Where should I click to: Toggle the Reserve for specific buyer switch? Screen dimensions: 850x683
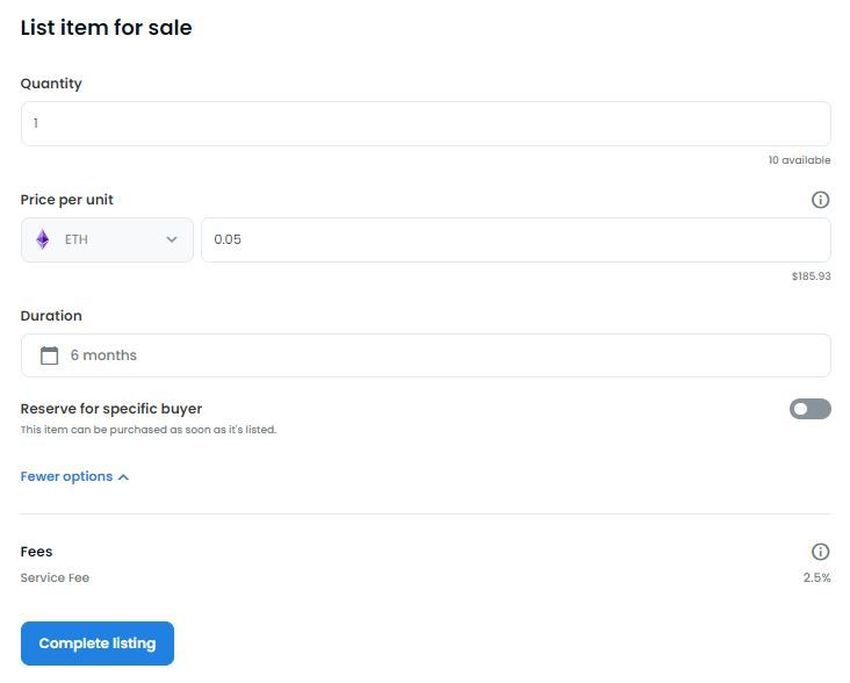click(x=810, y=409)
